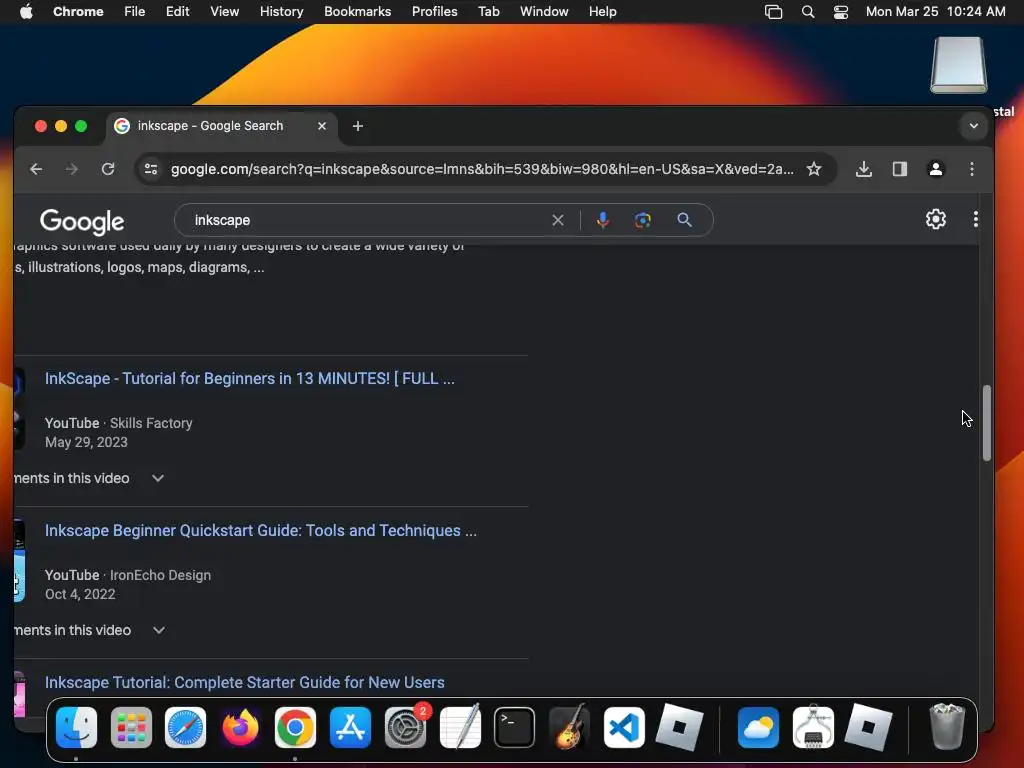The height and width of the screenshot is (768, 1024).
Task: Open the Apple menu
Action: coord(26,12)
